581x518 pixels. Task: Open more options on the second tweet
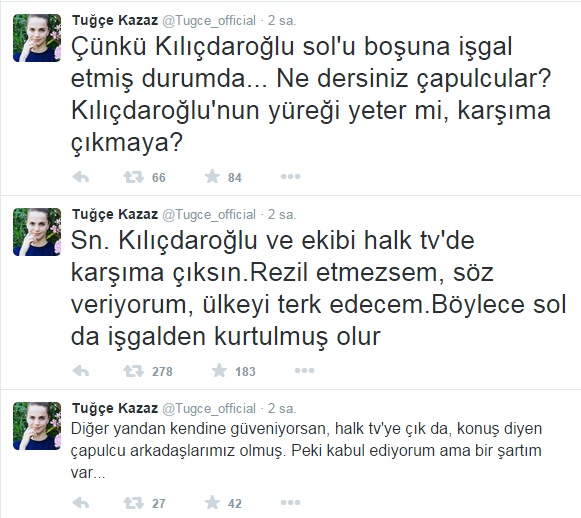pos(304,371)
